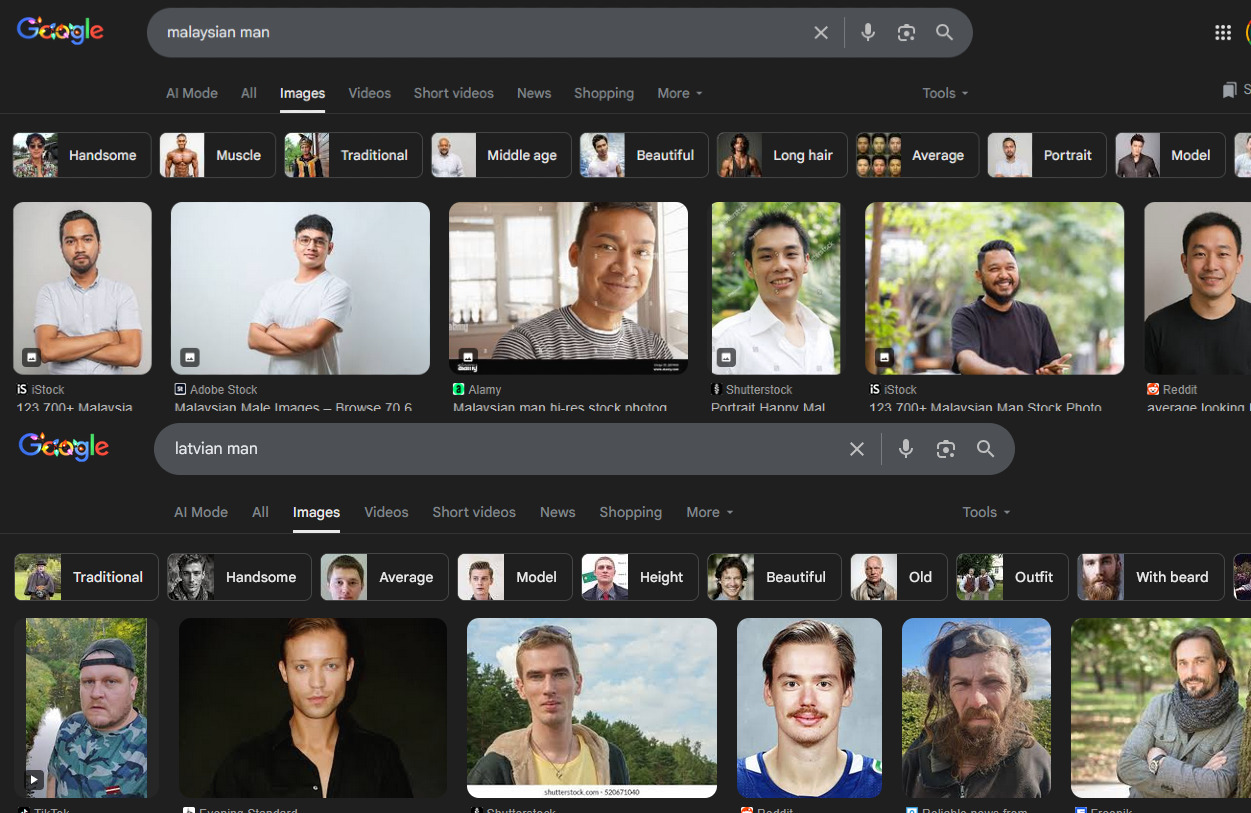
Task: Filter Malaysian results by Muscle chip
Action: pyautogui.click(x=217, y=155)
